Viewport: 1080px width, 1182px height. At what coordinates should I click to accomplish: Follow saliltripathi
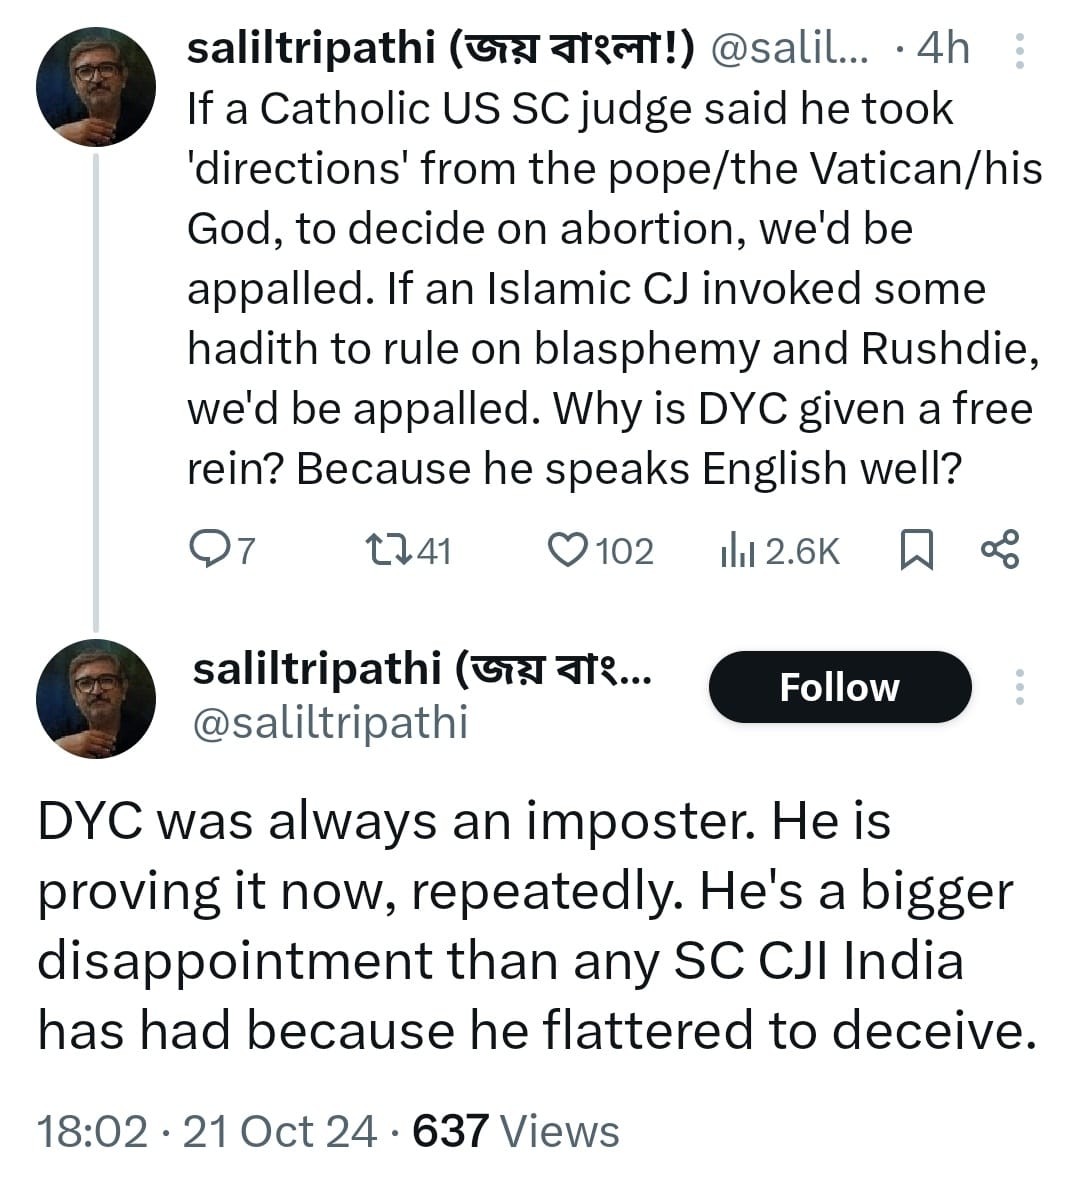coord(839,687)
